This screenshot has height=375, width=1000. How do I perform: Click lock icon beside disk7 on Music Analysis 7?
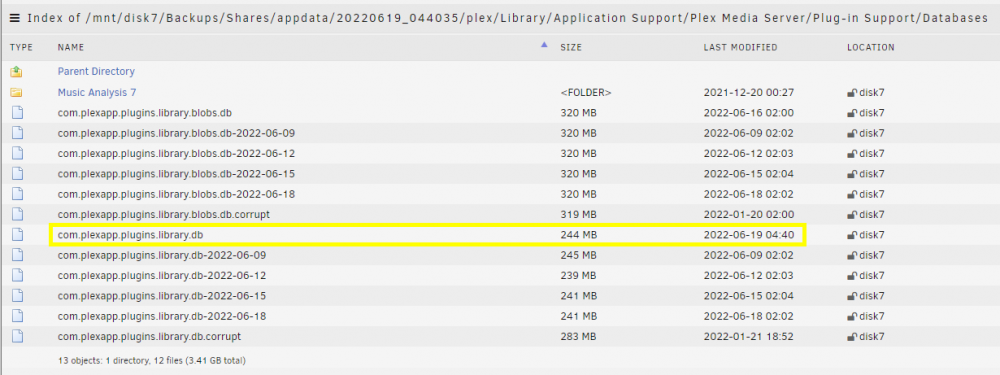tap(851, 93)
